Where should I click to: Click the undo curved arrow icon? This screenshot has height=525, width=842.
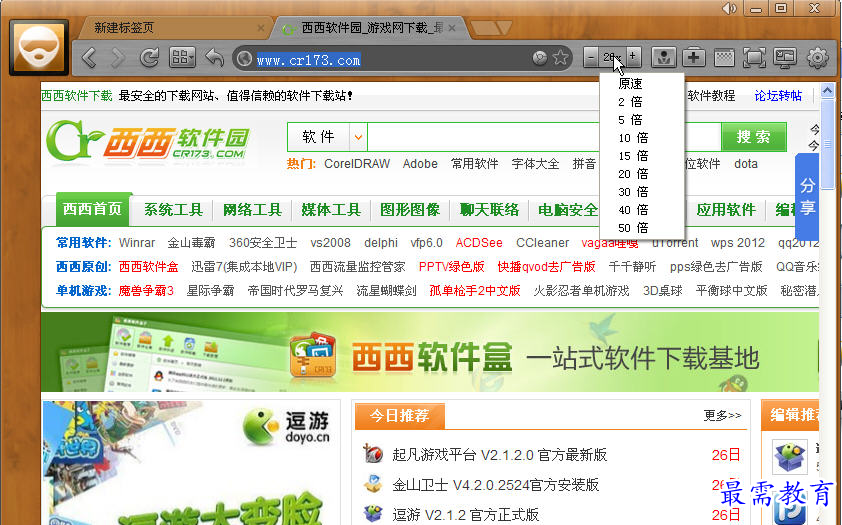pos(215,57)
